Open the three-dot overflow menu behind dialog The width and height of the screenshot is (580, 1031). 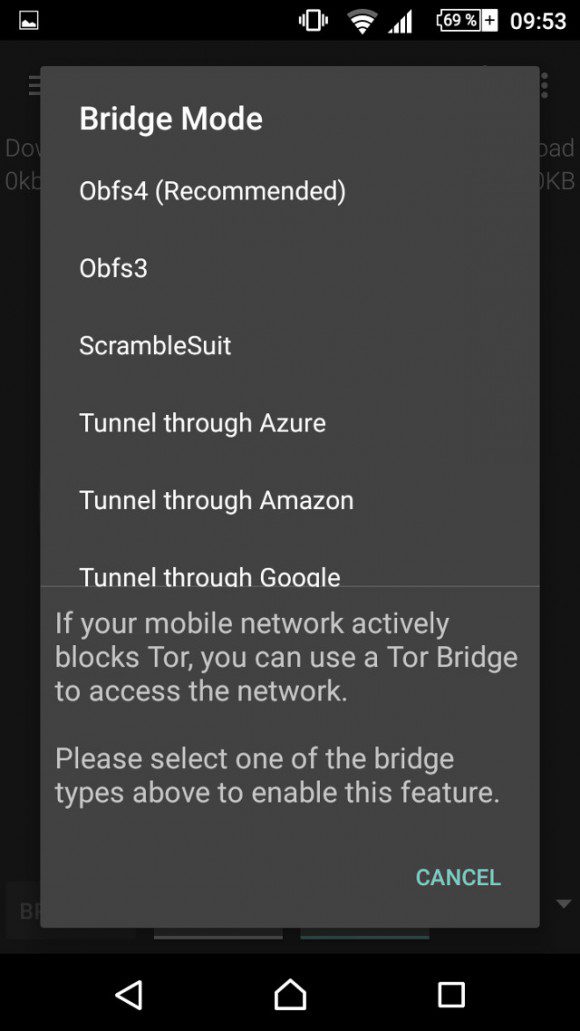click(x=544, y=85)
